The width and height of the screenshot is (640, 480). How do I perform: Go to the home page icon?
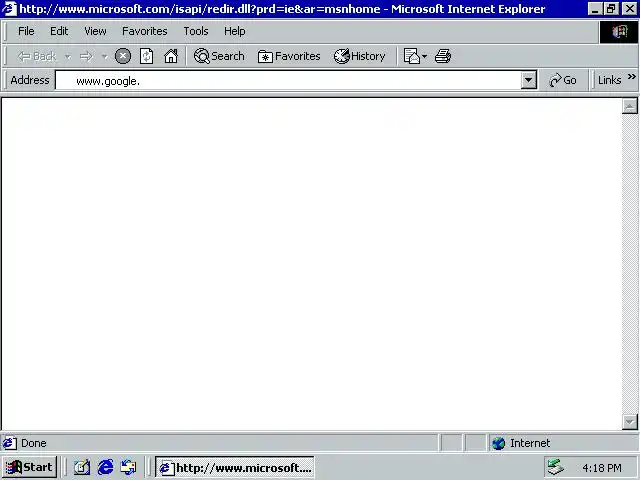coord(171,56)
